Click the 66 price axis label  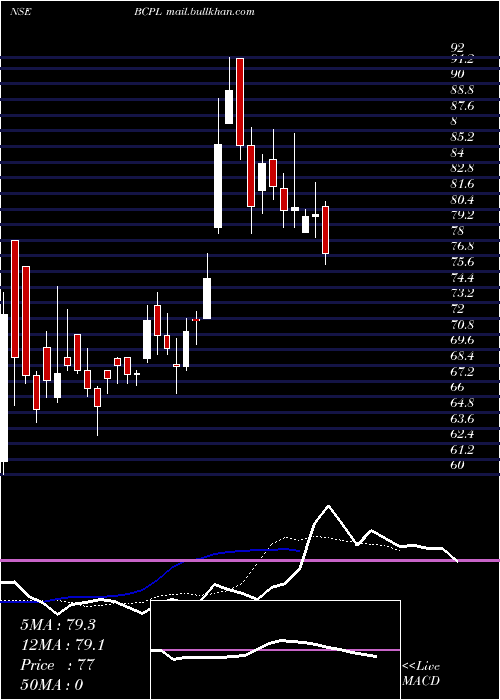(458, 387)
